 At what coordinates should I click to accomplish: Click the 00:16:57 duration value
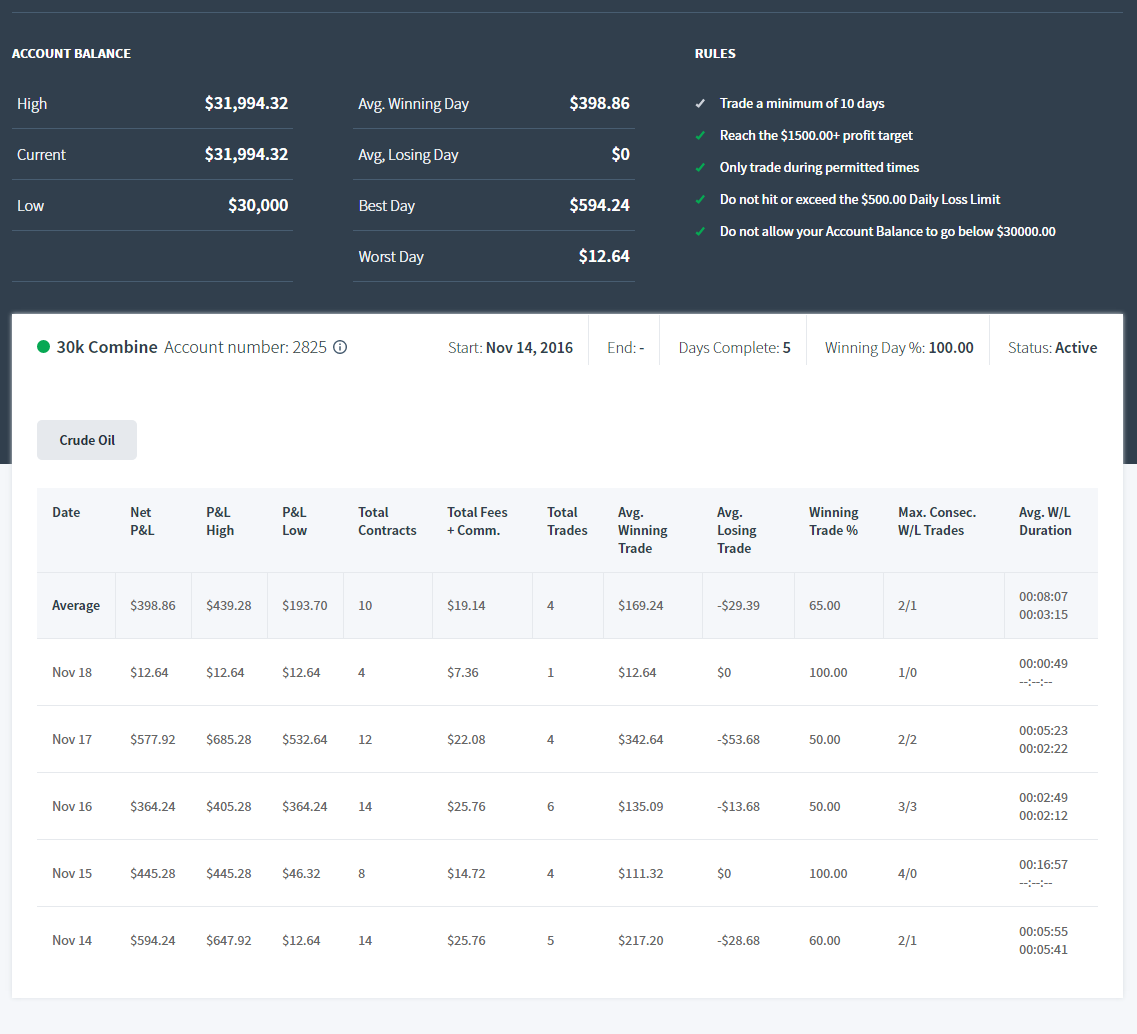pyautogui.click(x=1043, y=865)
